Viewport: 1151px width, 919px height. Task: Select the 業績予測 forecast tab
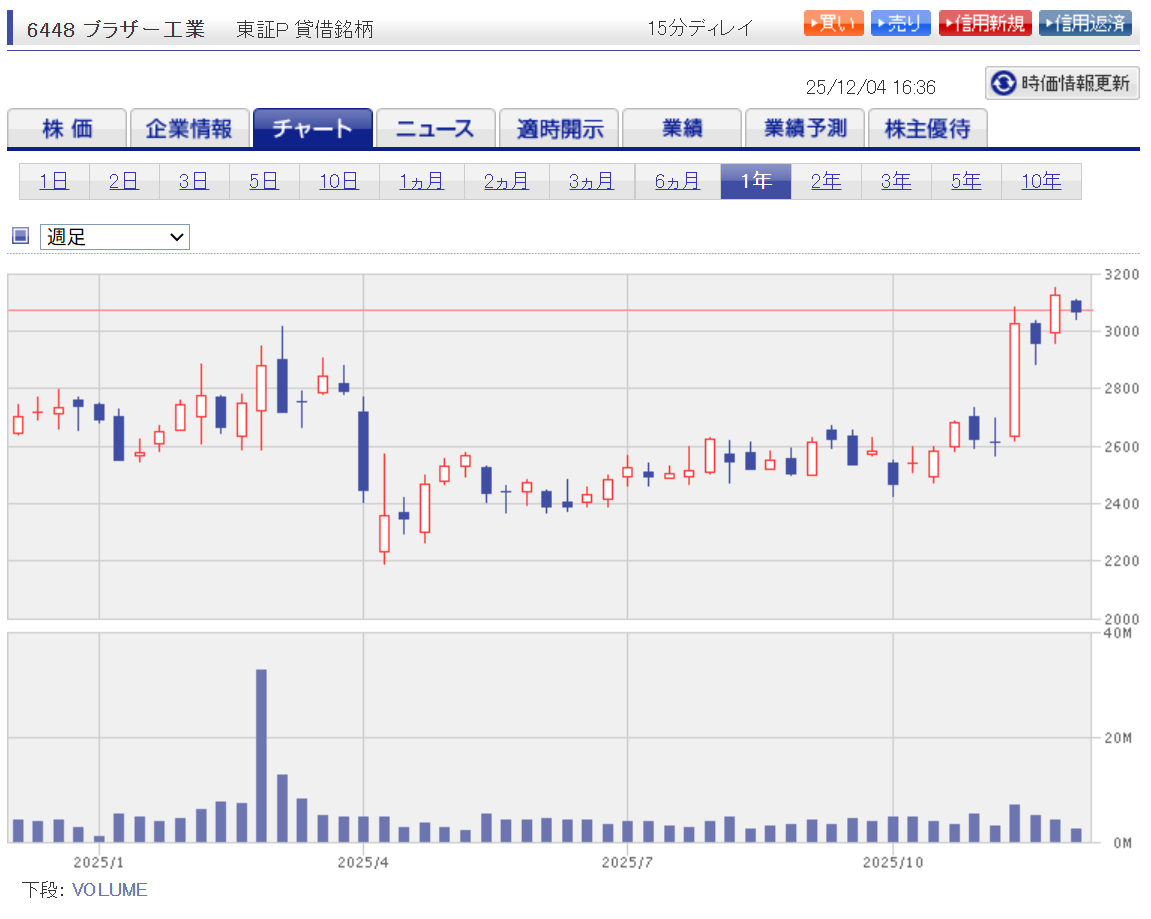click(804, 129)
